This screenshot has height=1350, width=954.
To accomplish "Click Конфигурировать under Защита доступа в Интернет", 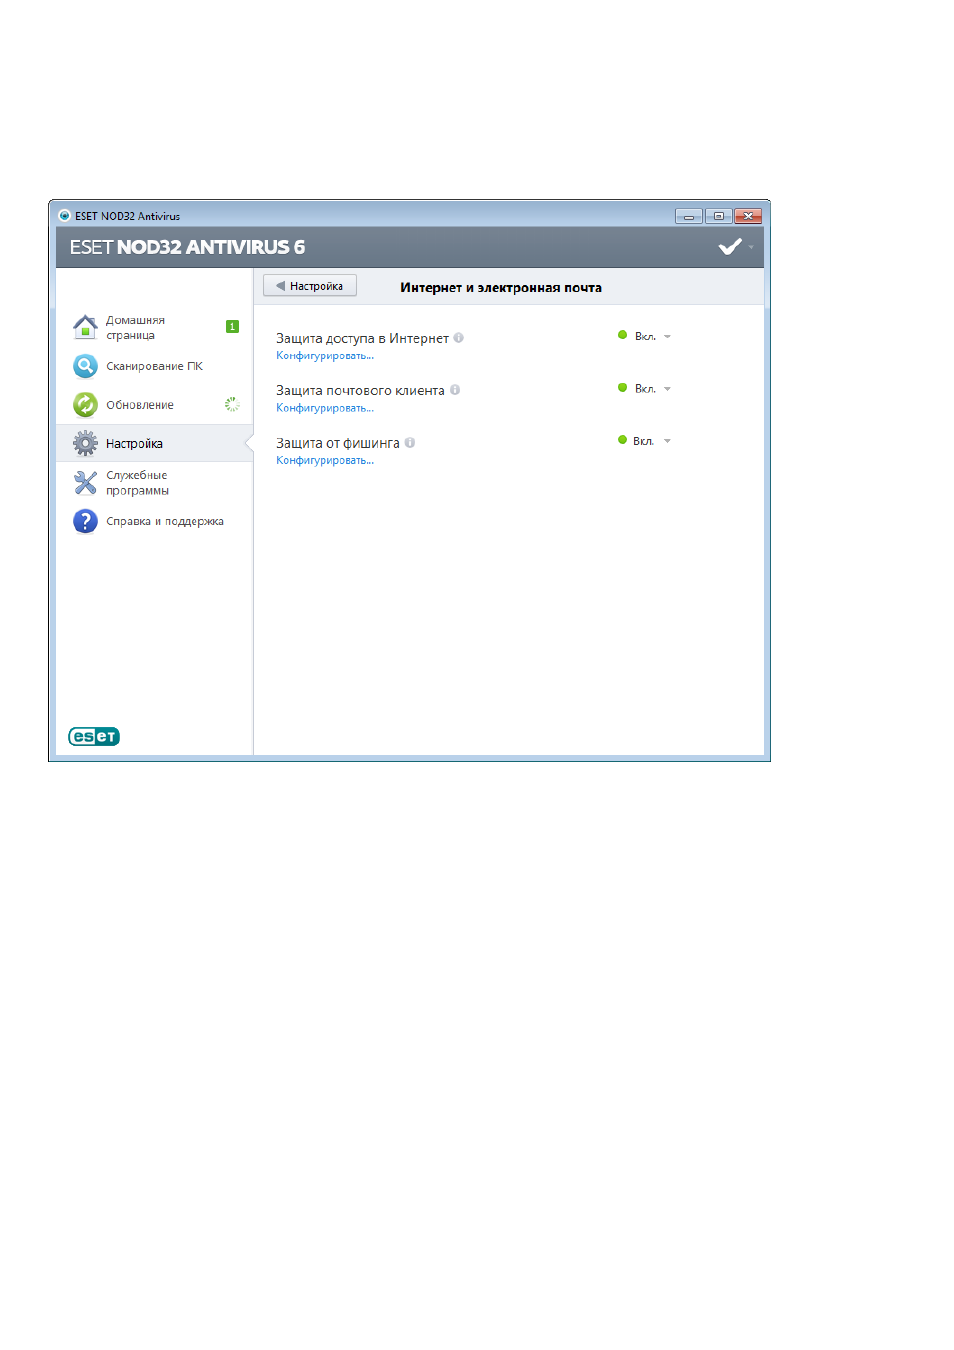I will (x=325, y=356).
